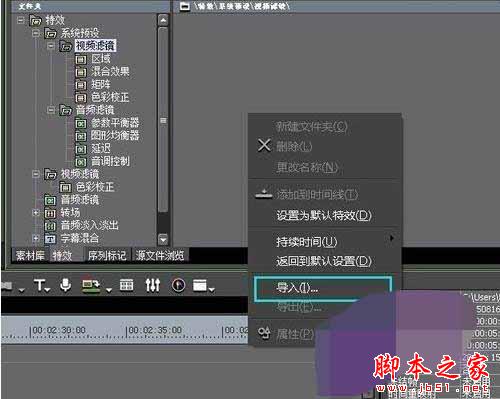The image size is (500, 399).
Task: Collapse the 视频滤镜 folder containing only 色彩校正
Action: point(36,174)
